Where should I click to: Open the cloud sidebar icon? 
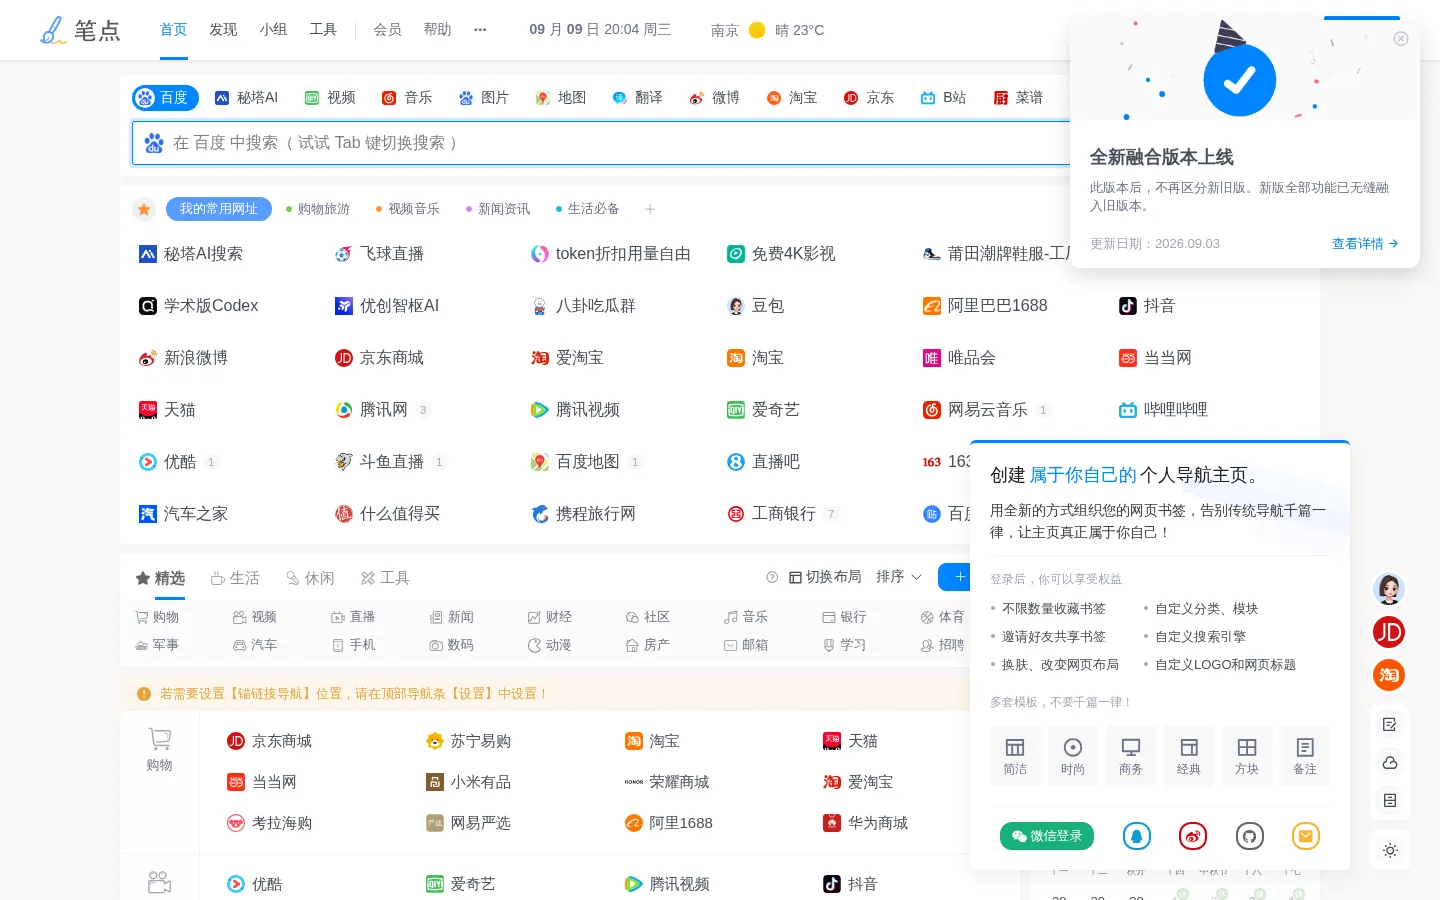pyautogui.click(x=1390, y=763)
